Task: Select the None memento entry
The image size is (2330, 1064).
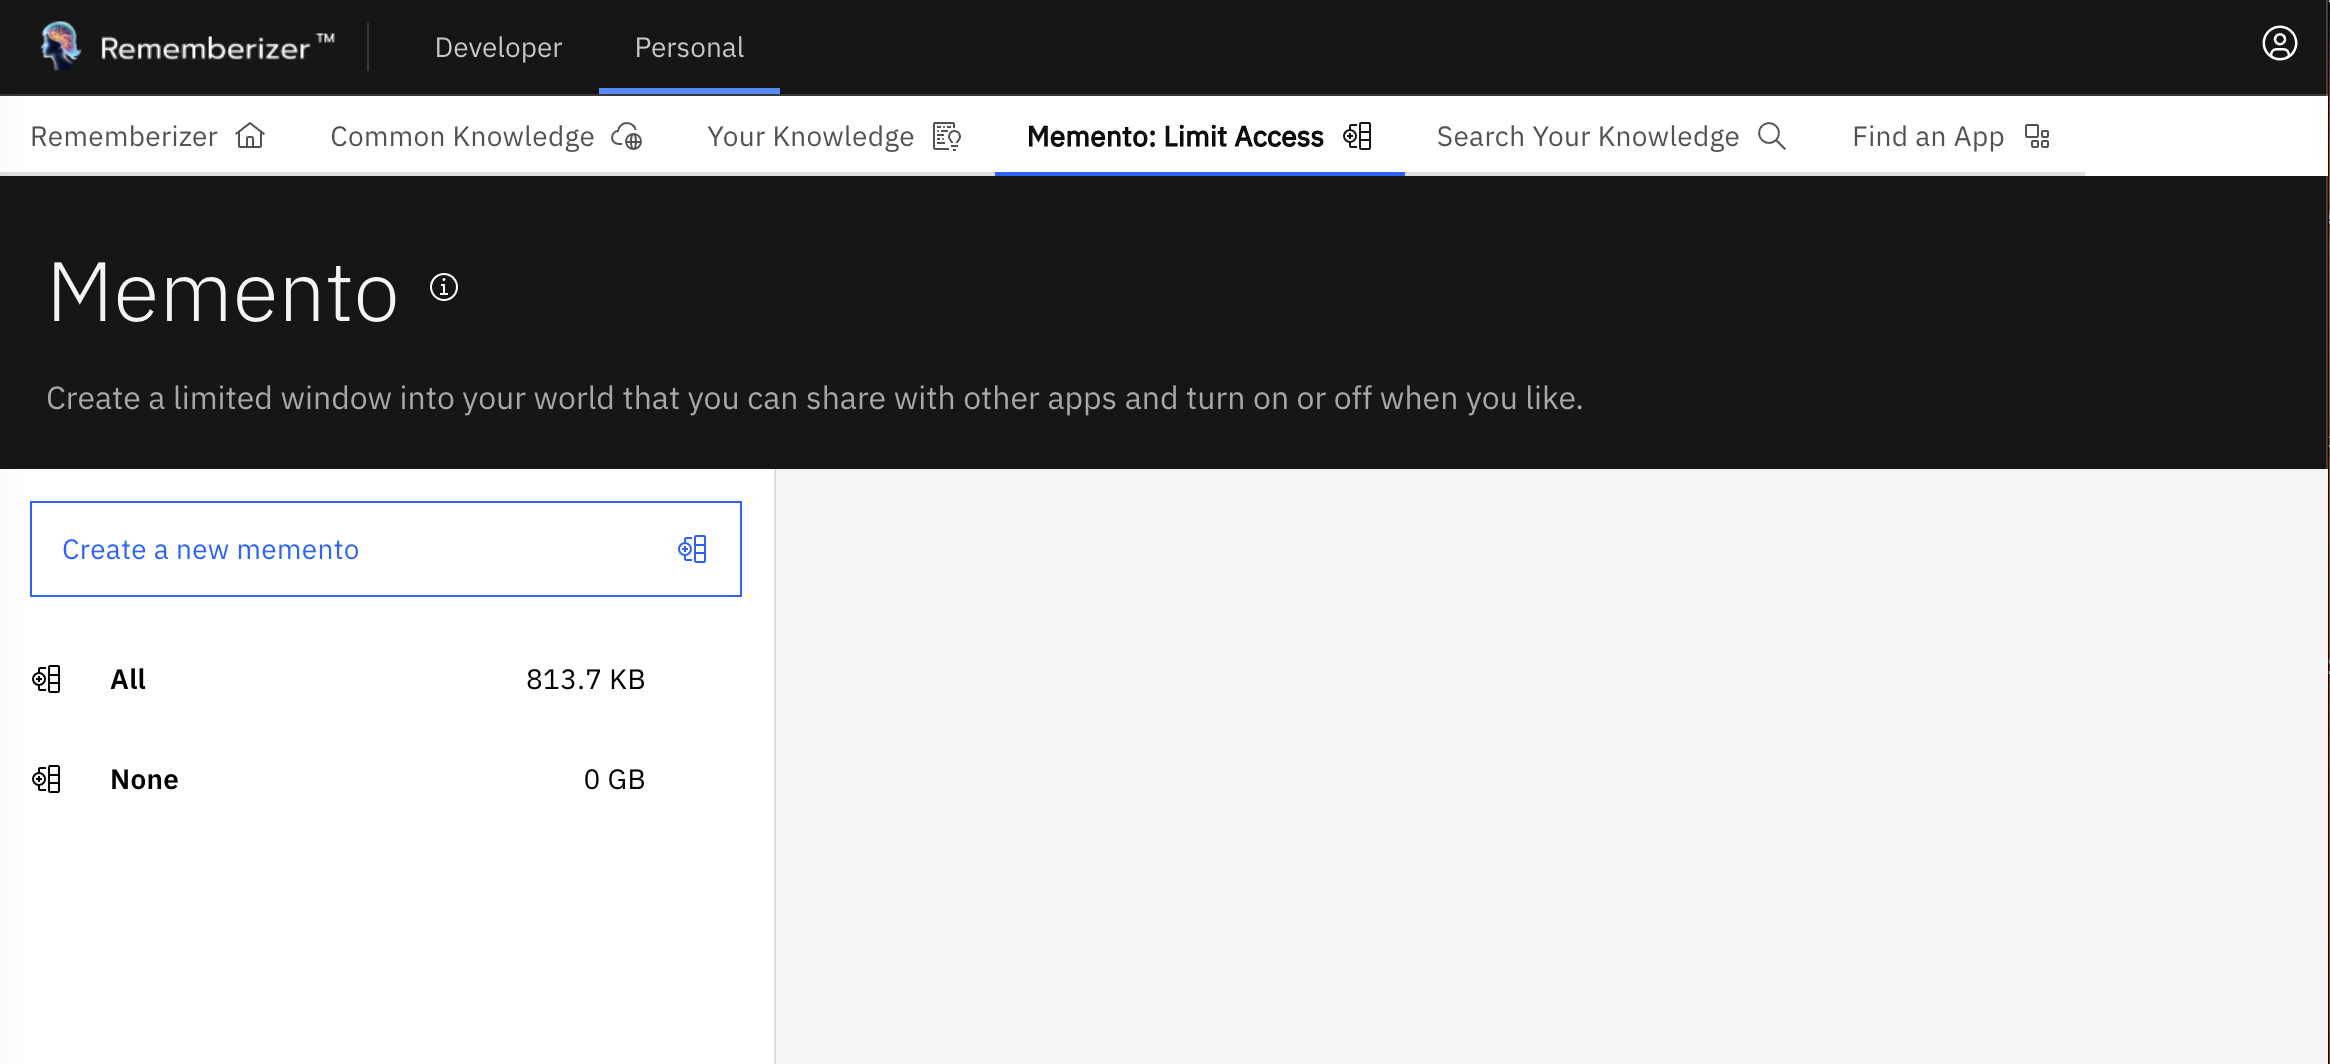Action: click(144, 779)
